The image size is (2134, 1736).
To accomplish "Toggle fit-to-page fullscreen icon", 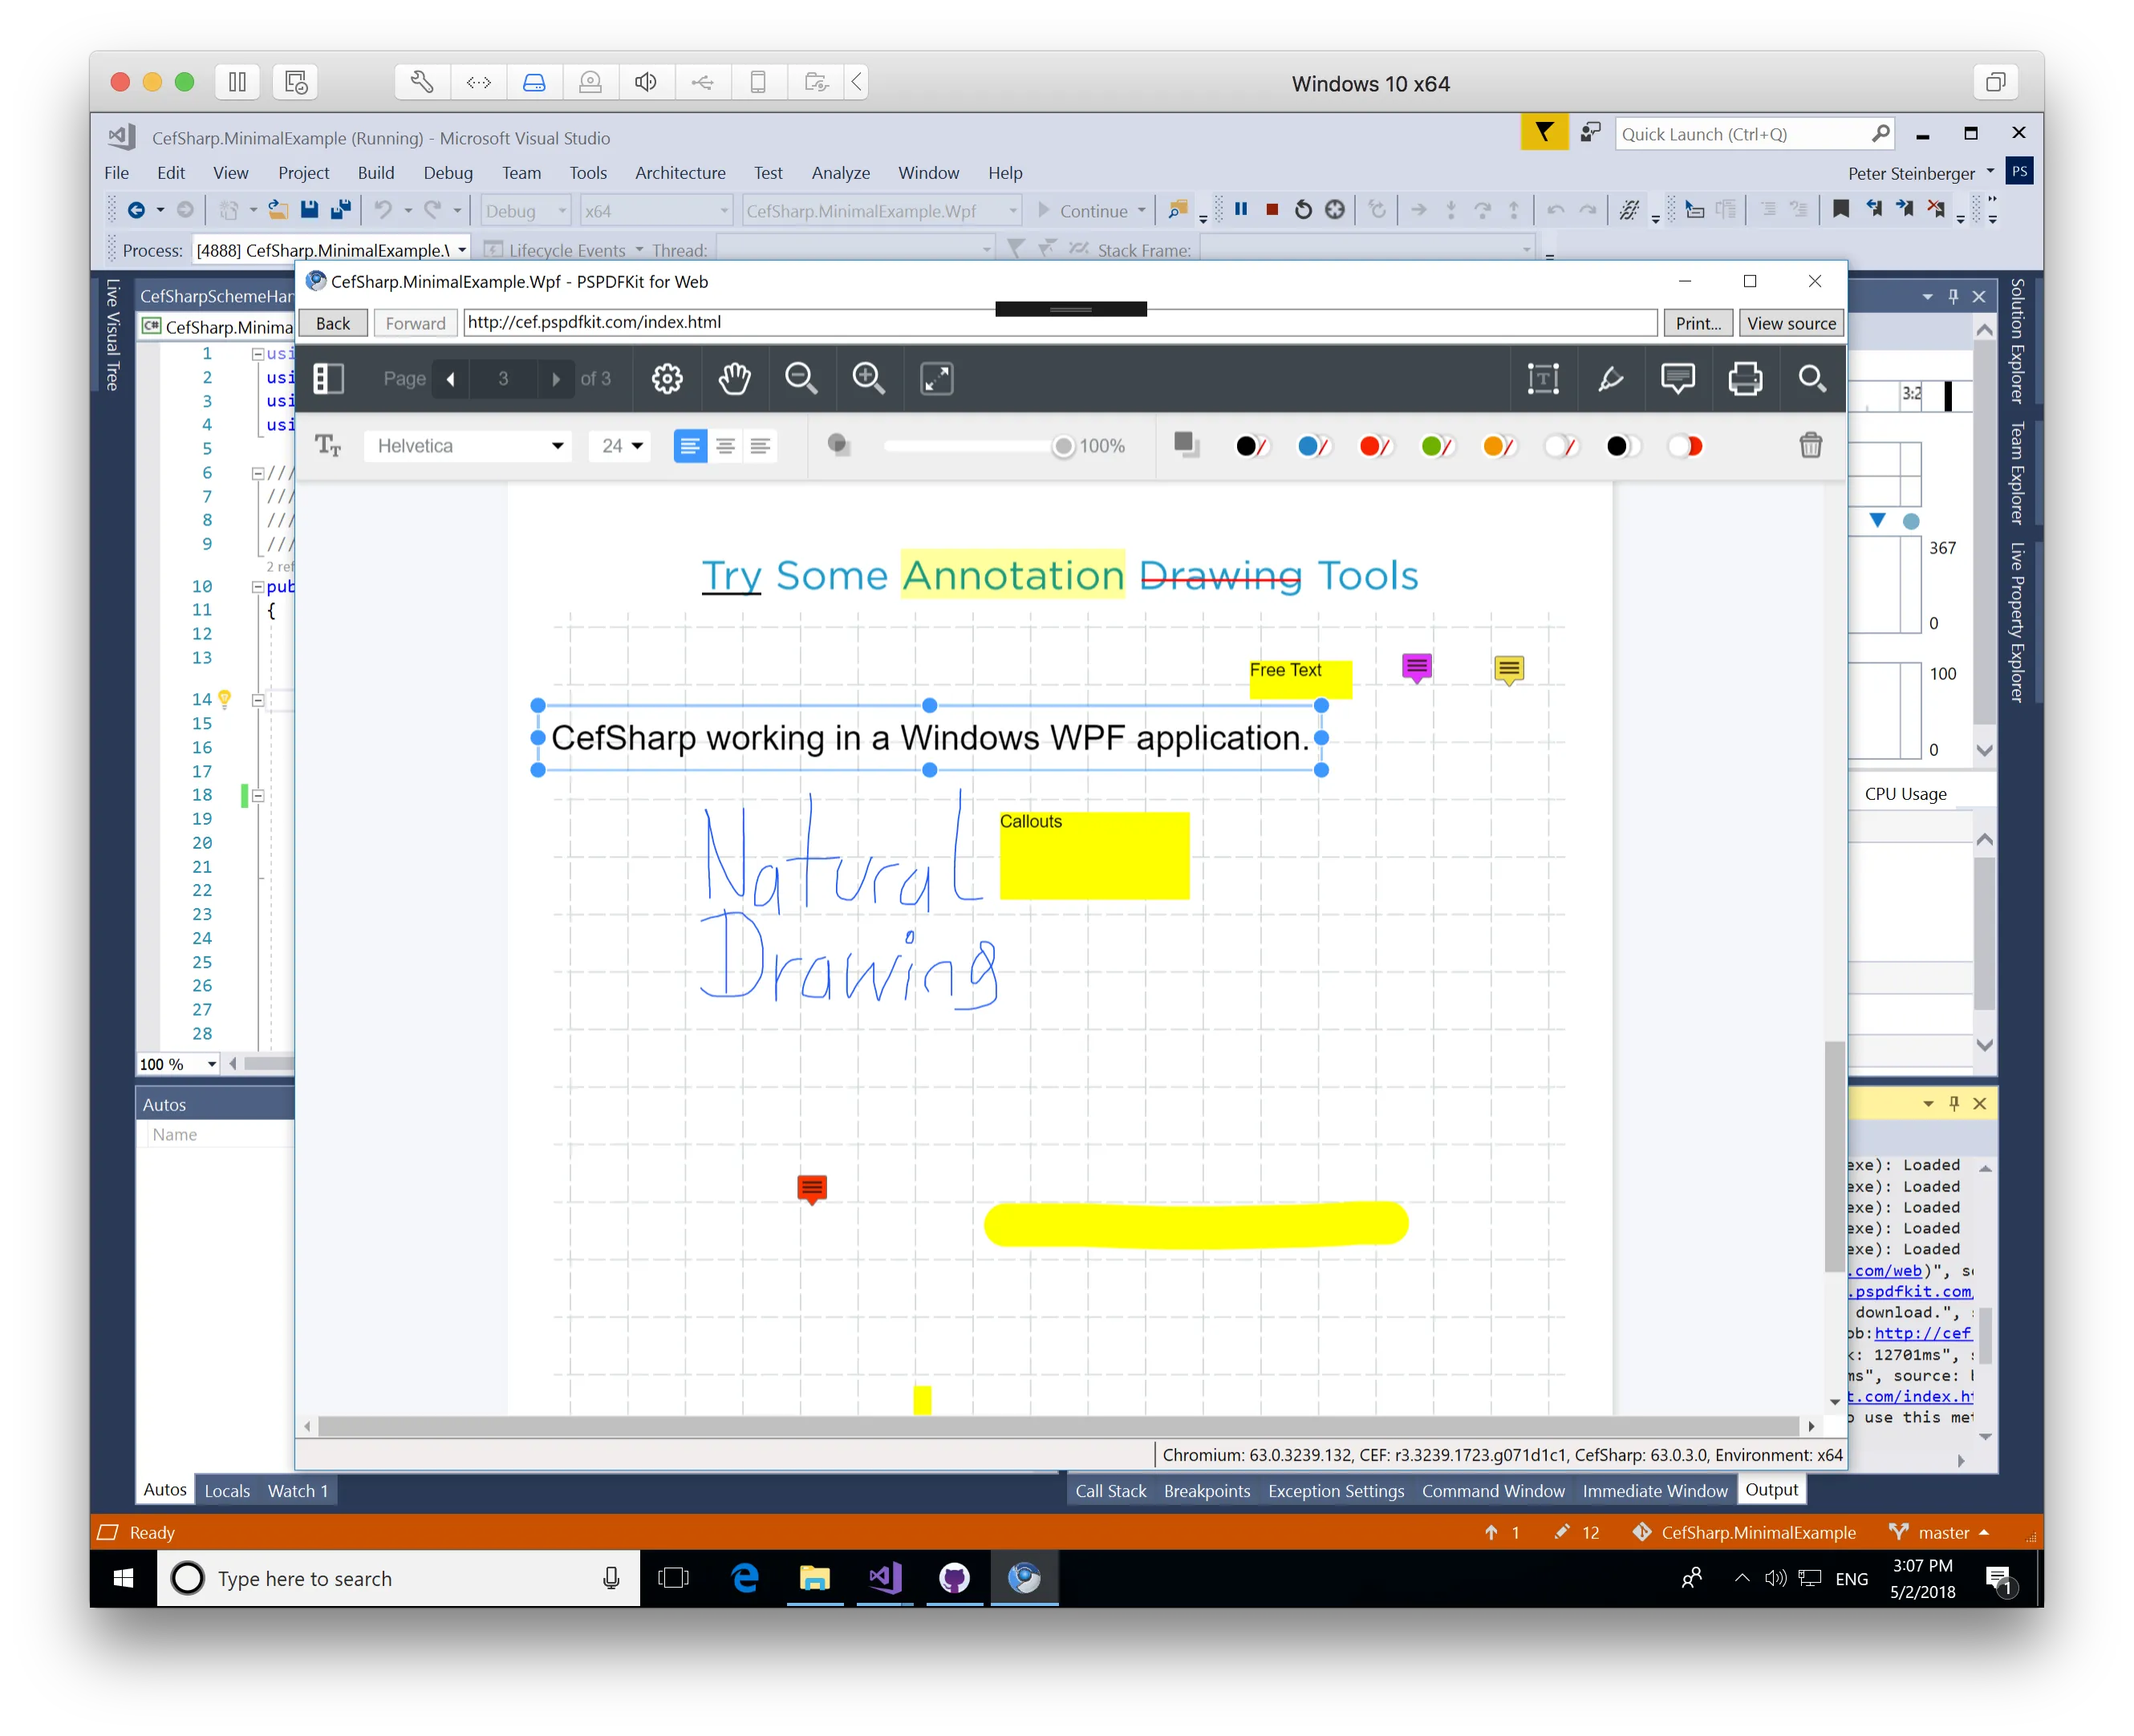I will (x=936, y=378).
